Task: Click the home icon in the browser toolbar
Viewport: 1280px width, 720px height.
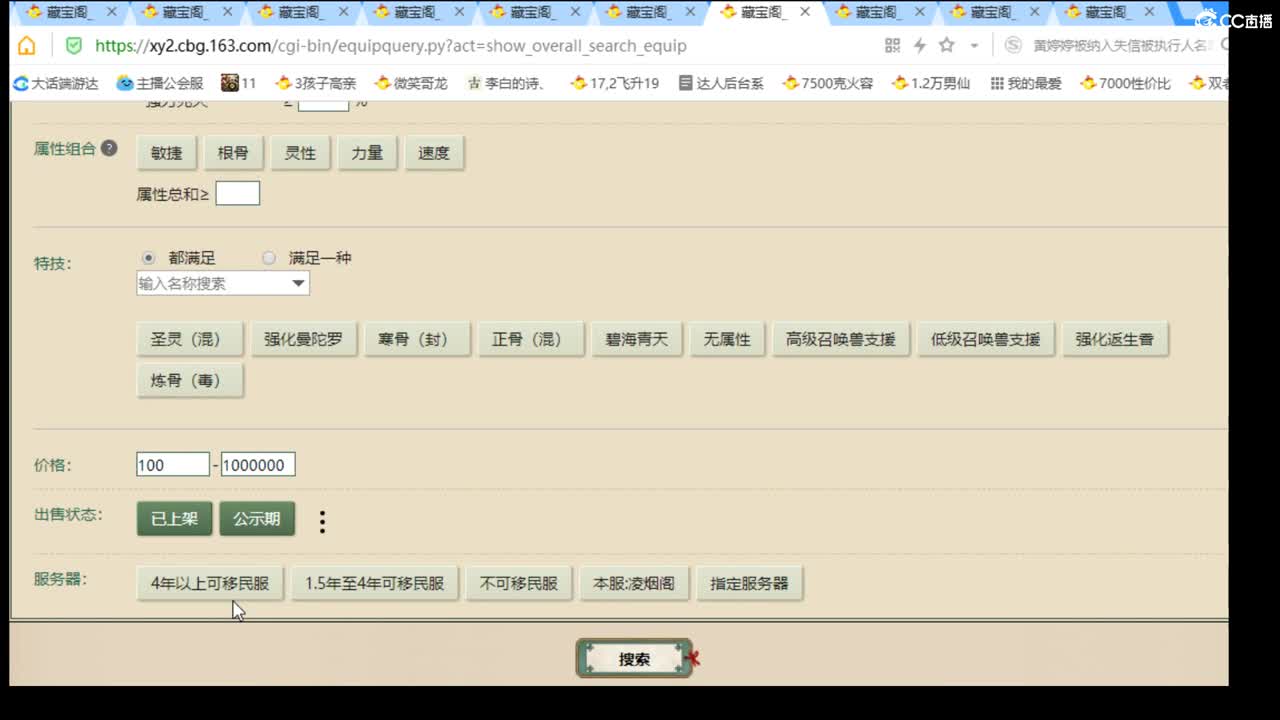Action: (x=27, y=46)
